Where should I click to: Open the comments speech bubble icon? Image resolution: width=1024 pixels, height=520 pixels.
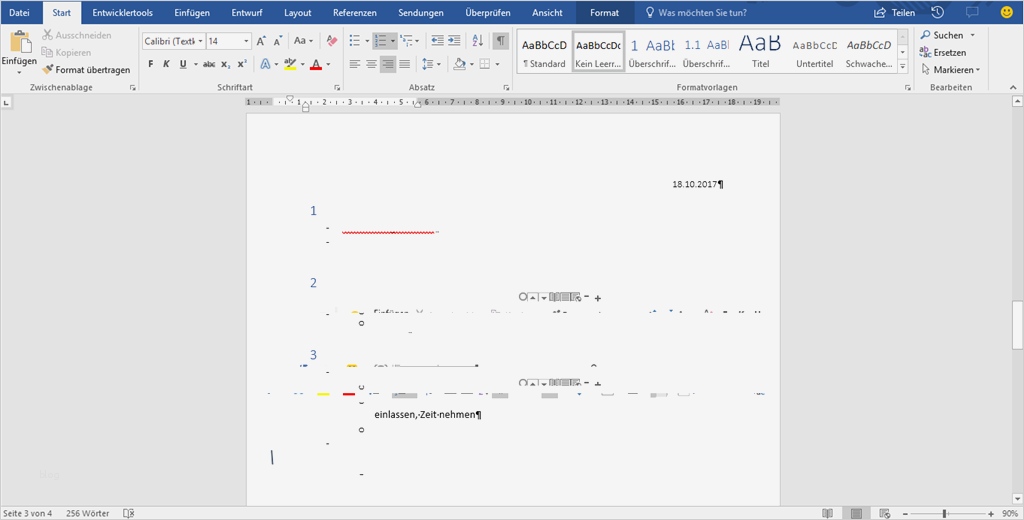[972, 12]
